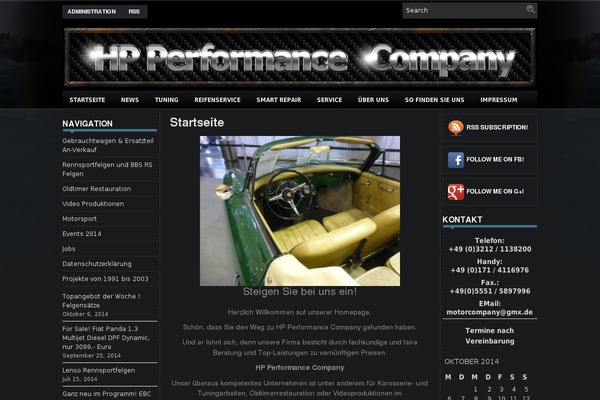This screenshot has height=400, width=600.
Task: Open So Finden Sie Uns menu item
Action: tap(434, 100)
